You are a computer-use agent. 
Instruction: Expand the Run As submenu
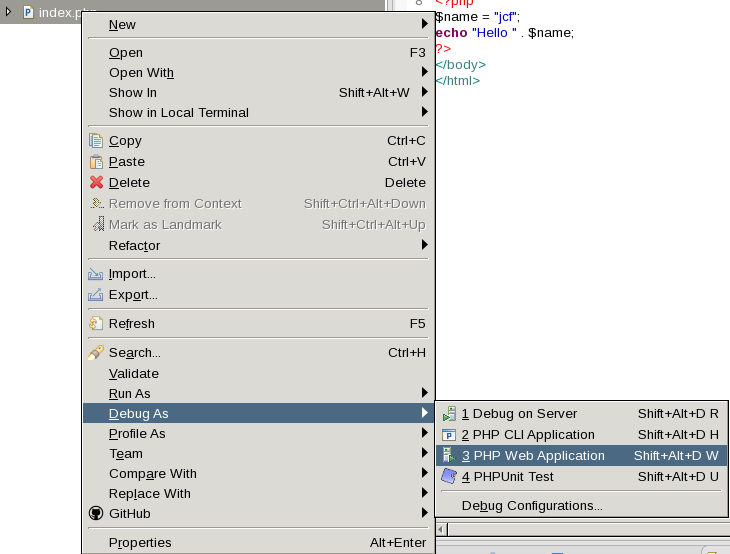pos(258,393)
